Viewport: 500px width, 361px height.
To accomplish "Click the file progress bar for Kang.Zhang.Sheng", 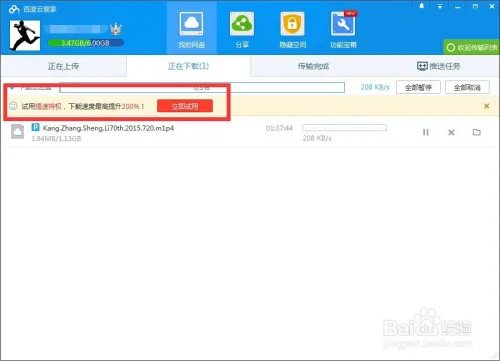I will click(x=344, y=128).
